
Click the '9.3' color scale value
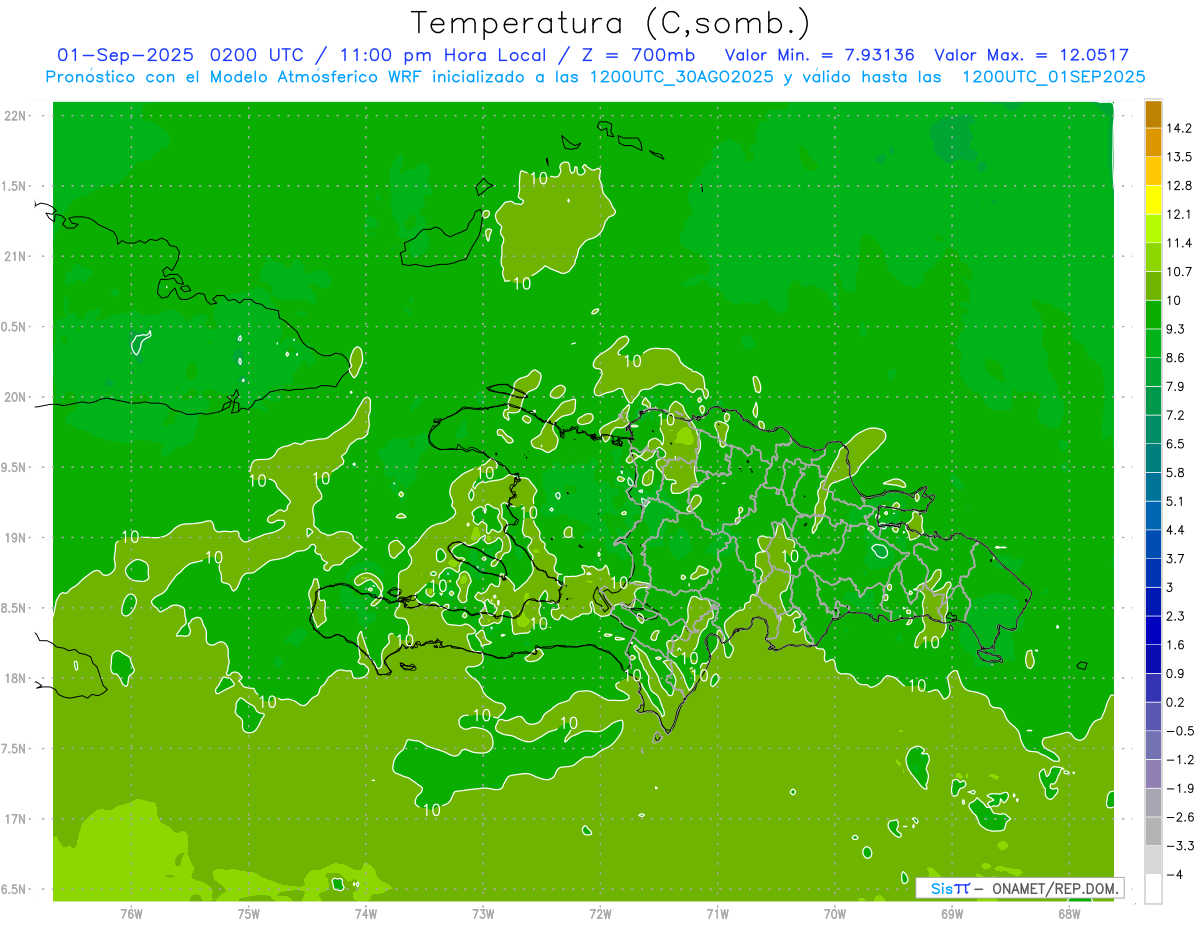pos(1176,329)
